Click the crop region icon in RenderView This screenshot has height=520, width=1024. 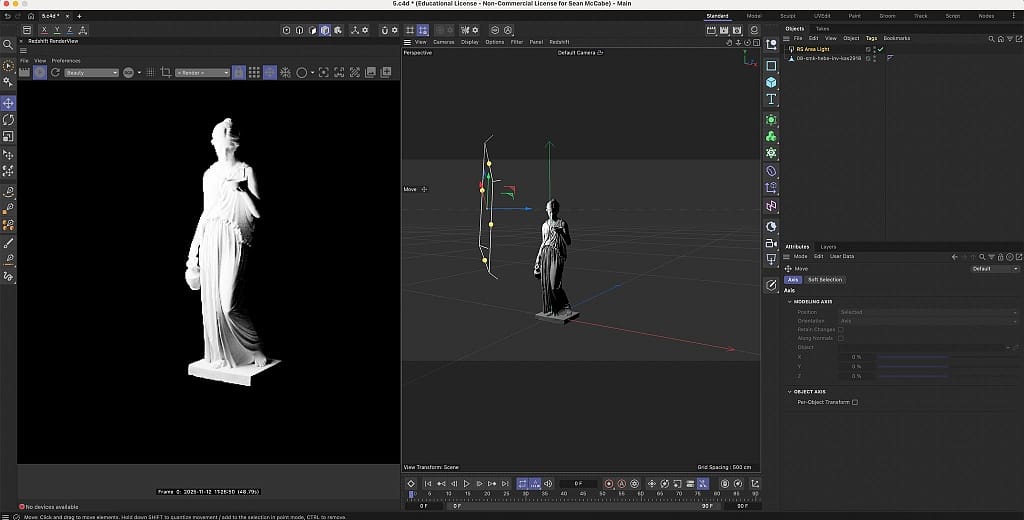pos(166,73)
